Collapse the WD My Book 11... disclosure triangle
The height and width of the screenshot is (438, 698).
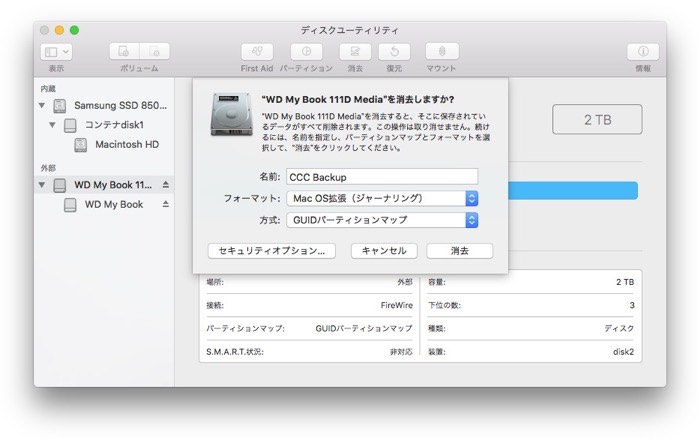(x=42, y=185)
